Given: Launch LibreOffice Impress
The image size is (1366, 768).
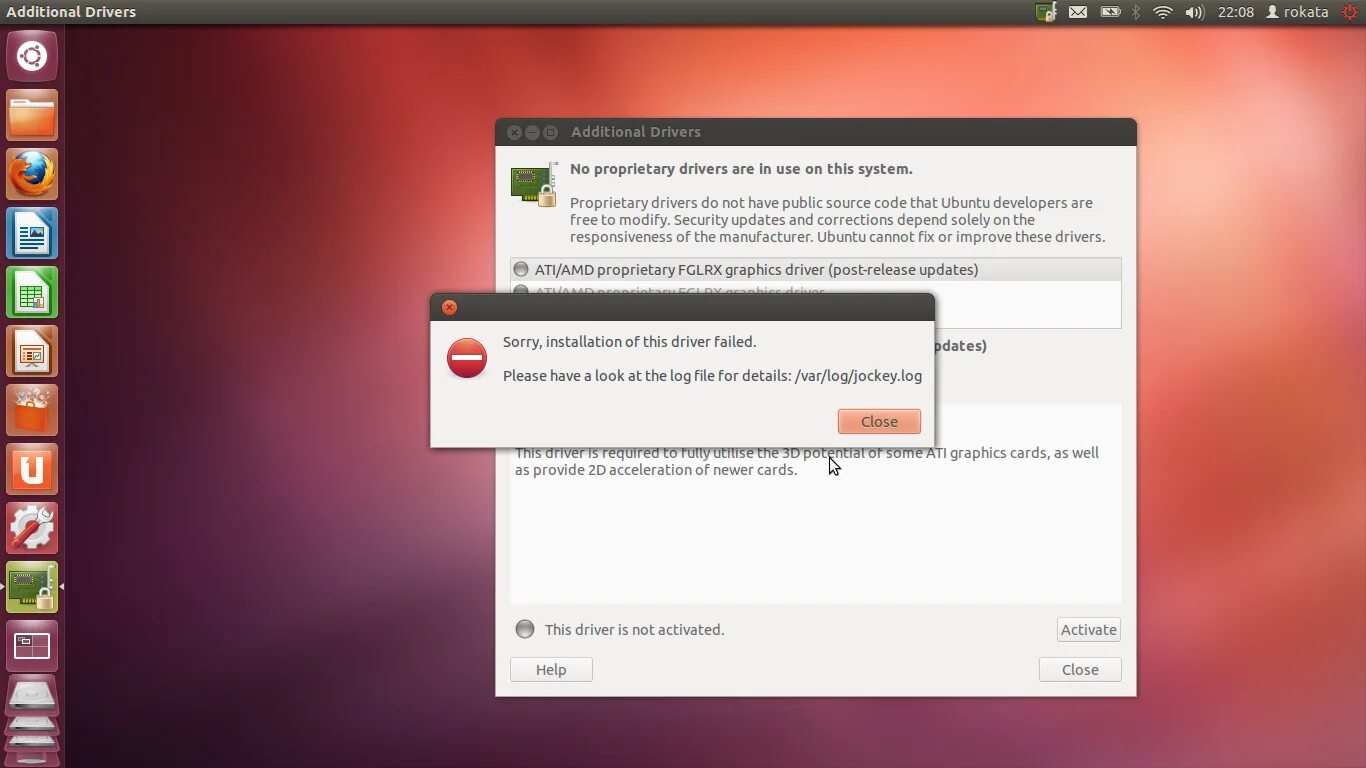Looking at the screenshot, I should tap(32, 351).
